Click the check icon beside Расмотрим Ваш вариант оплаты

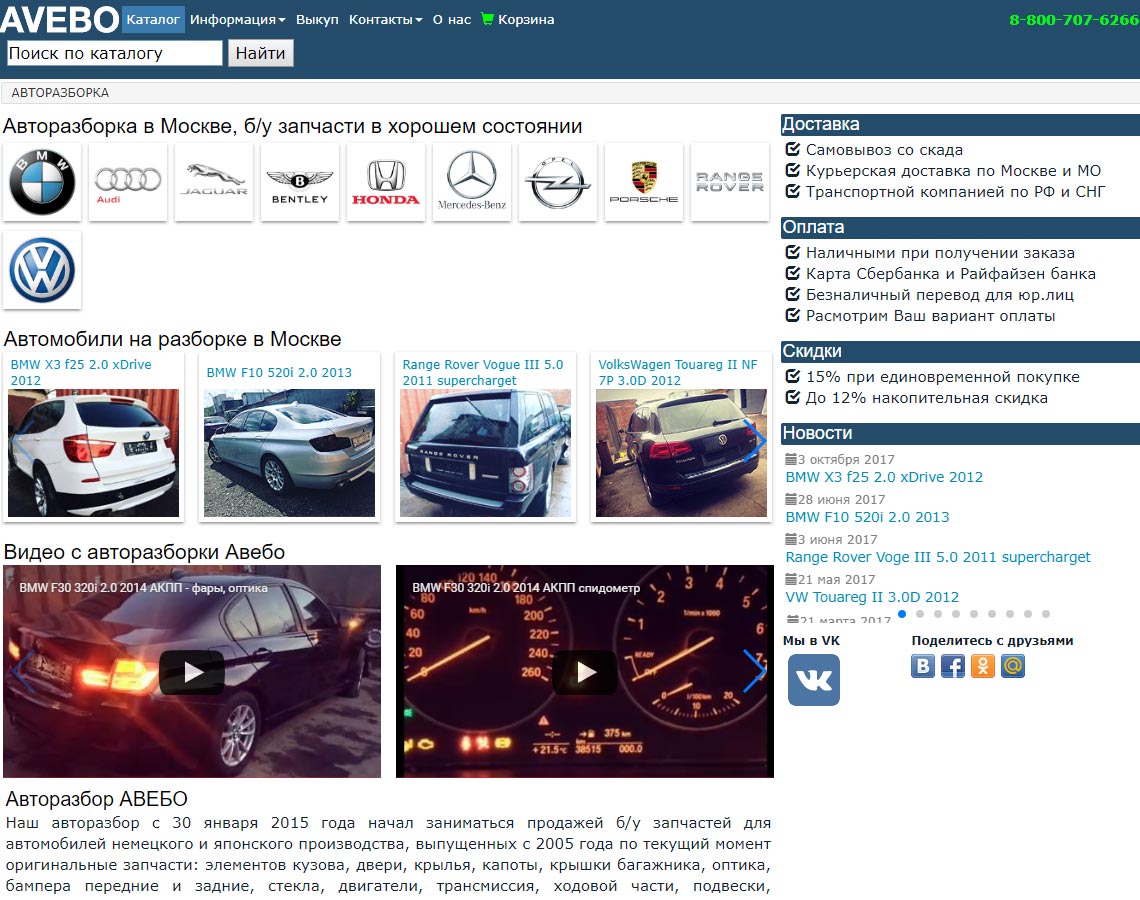(x=793, y=316)
